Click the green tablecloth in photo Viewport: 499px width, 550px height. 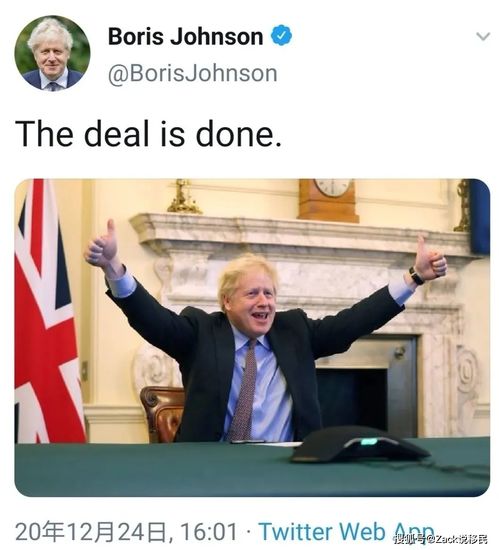coord(252,468)
